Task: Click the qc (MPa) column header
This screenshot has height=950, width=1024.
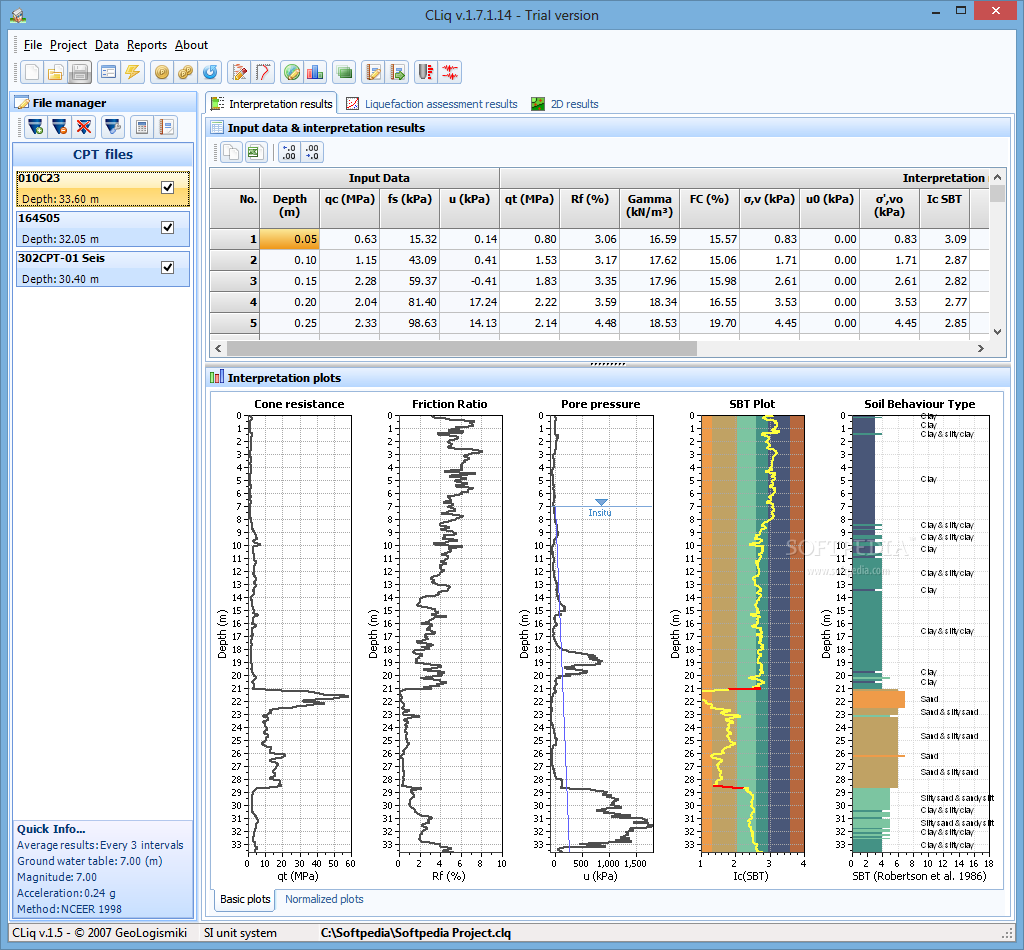Action: [349, 208]
